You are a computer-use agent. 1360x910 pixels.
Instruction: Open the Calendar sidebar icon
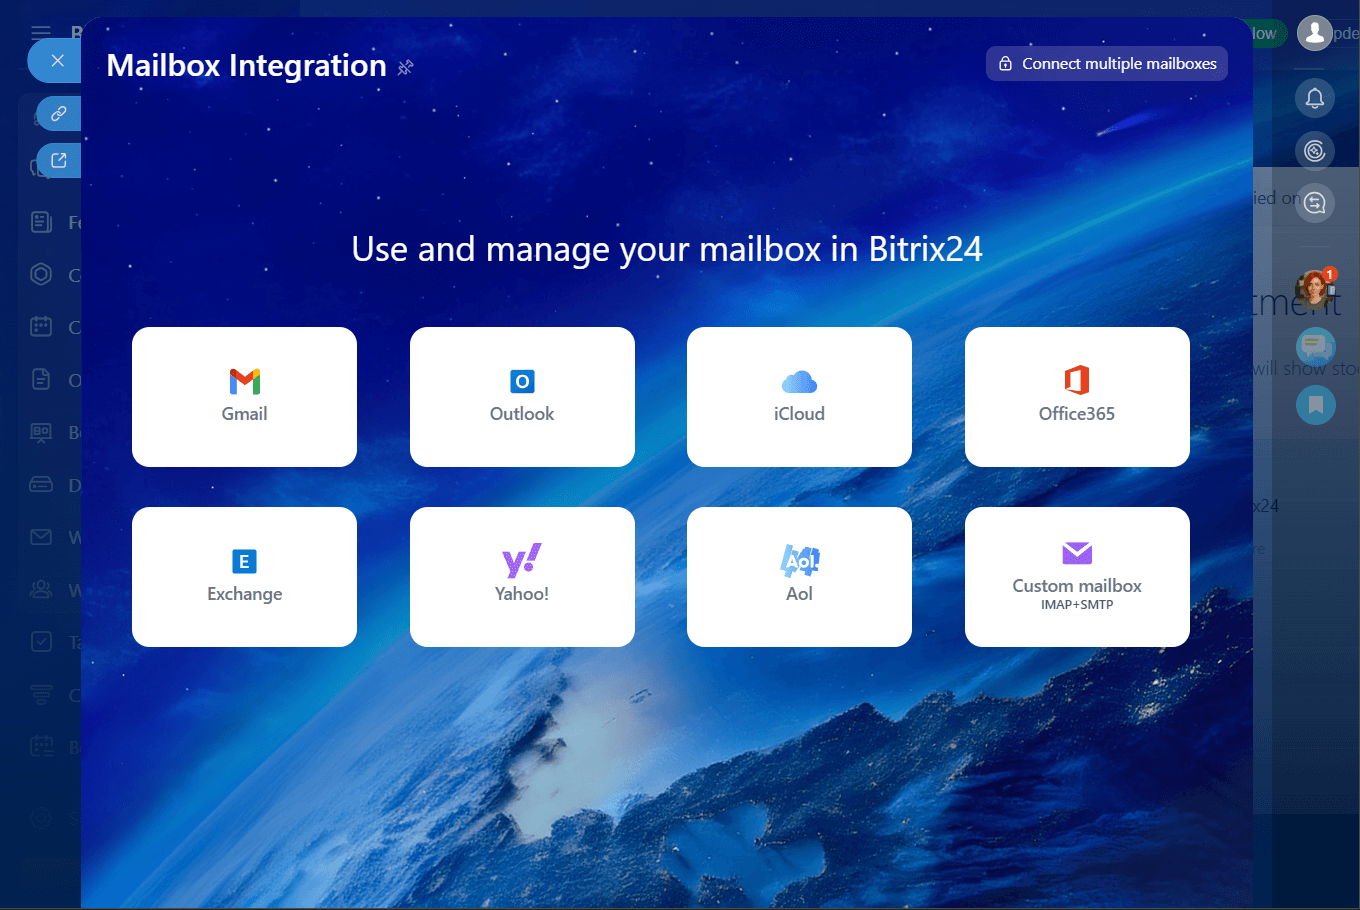(x=41, y=327)
